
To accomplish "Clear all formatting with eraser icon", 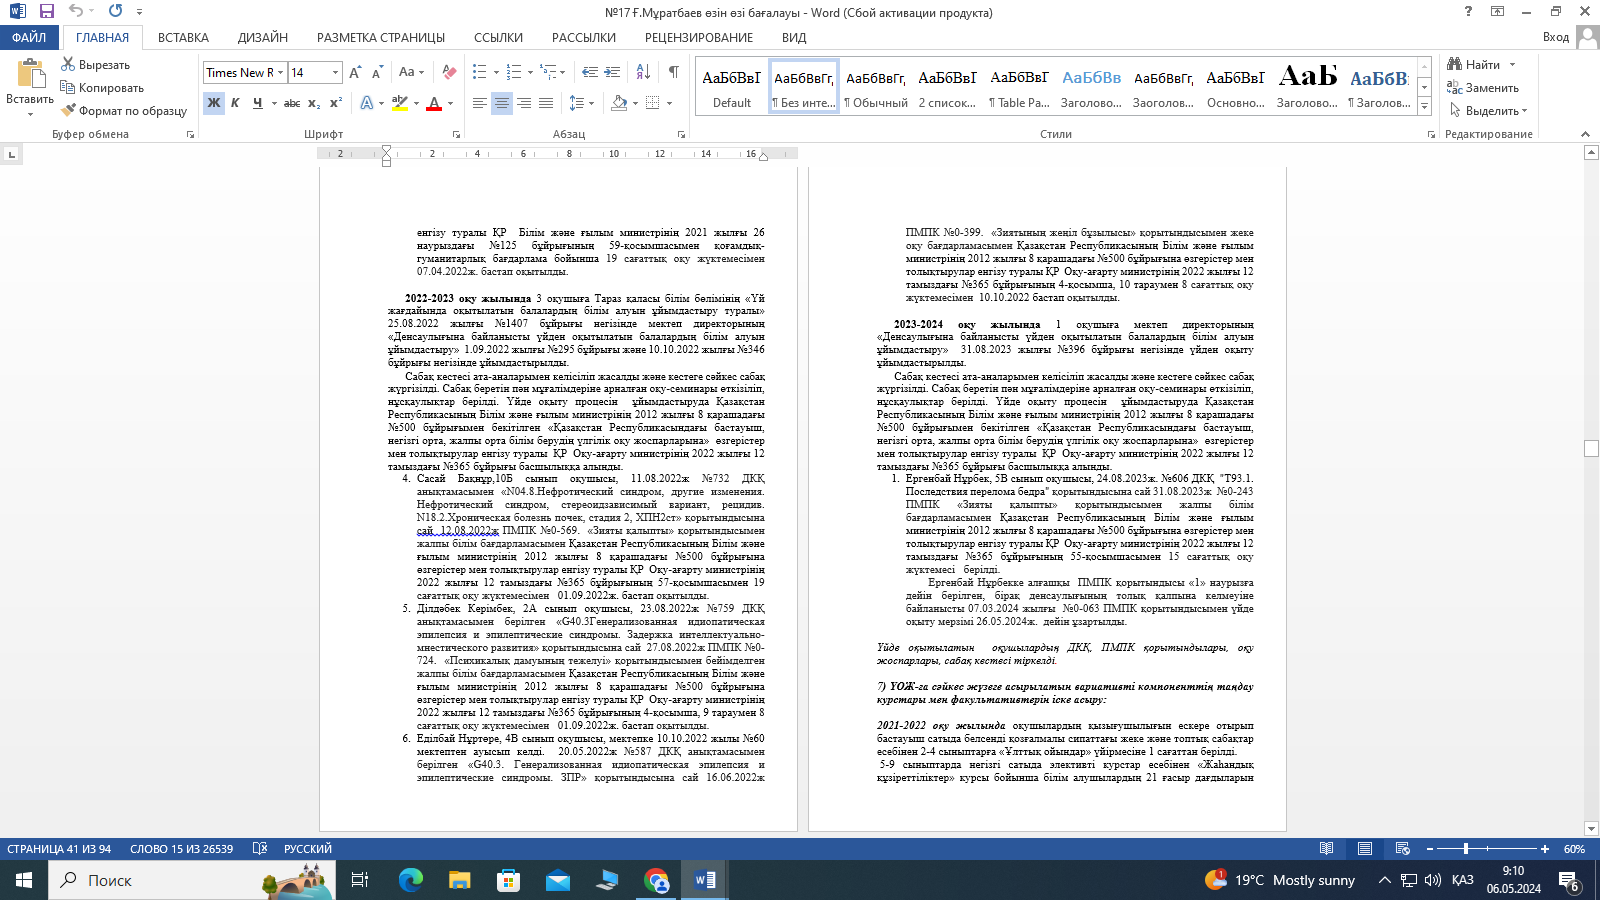I will [x=449, y=72].
